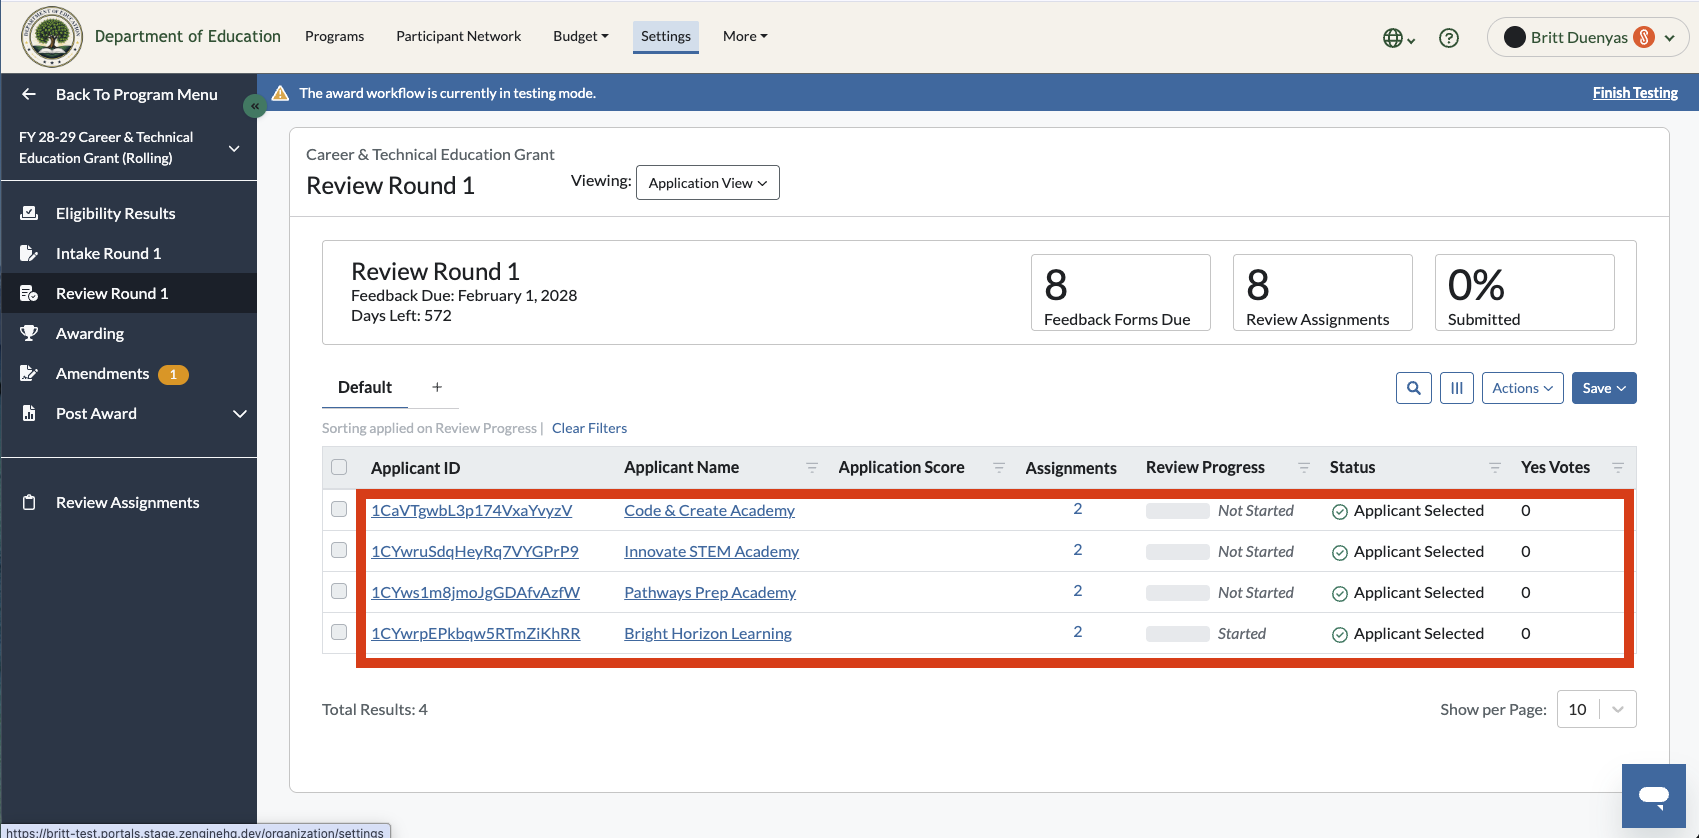Click the Finish Testing link
Screen dimensions: 1699x838
tap(1635, 92)
